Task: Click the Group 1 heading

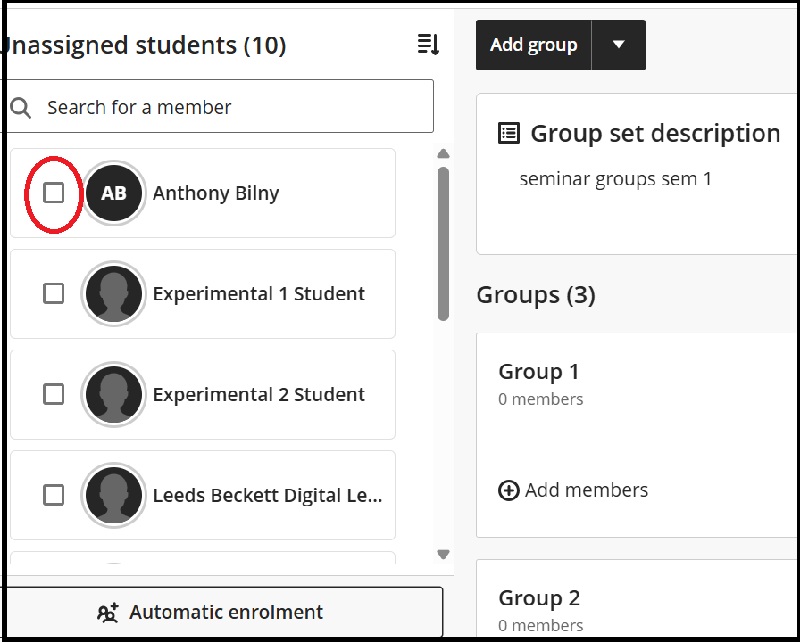Action: tap(539, 372)
